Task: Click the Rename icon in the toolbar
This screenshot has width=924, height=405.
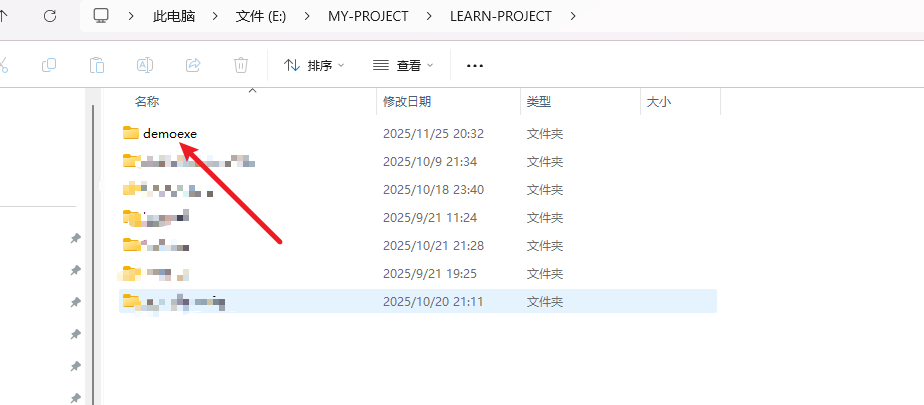Action: pyautogui.click(x=145, y=65)
